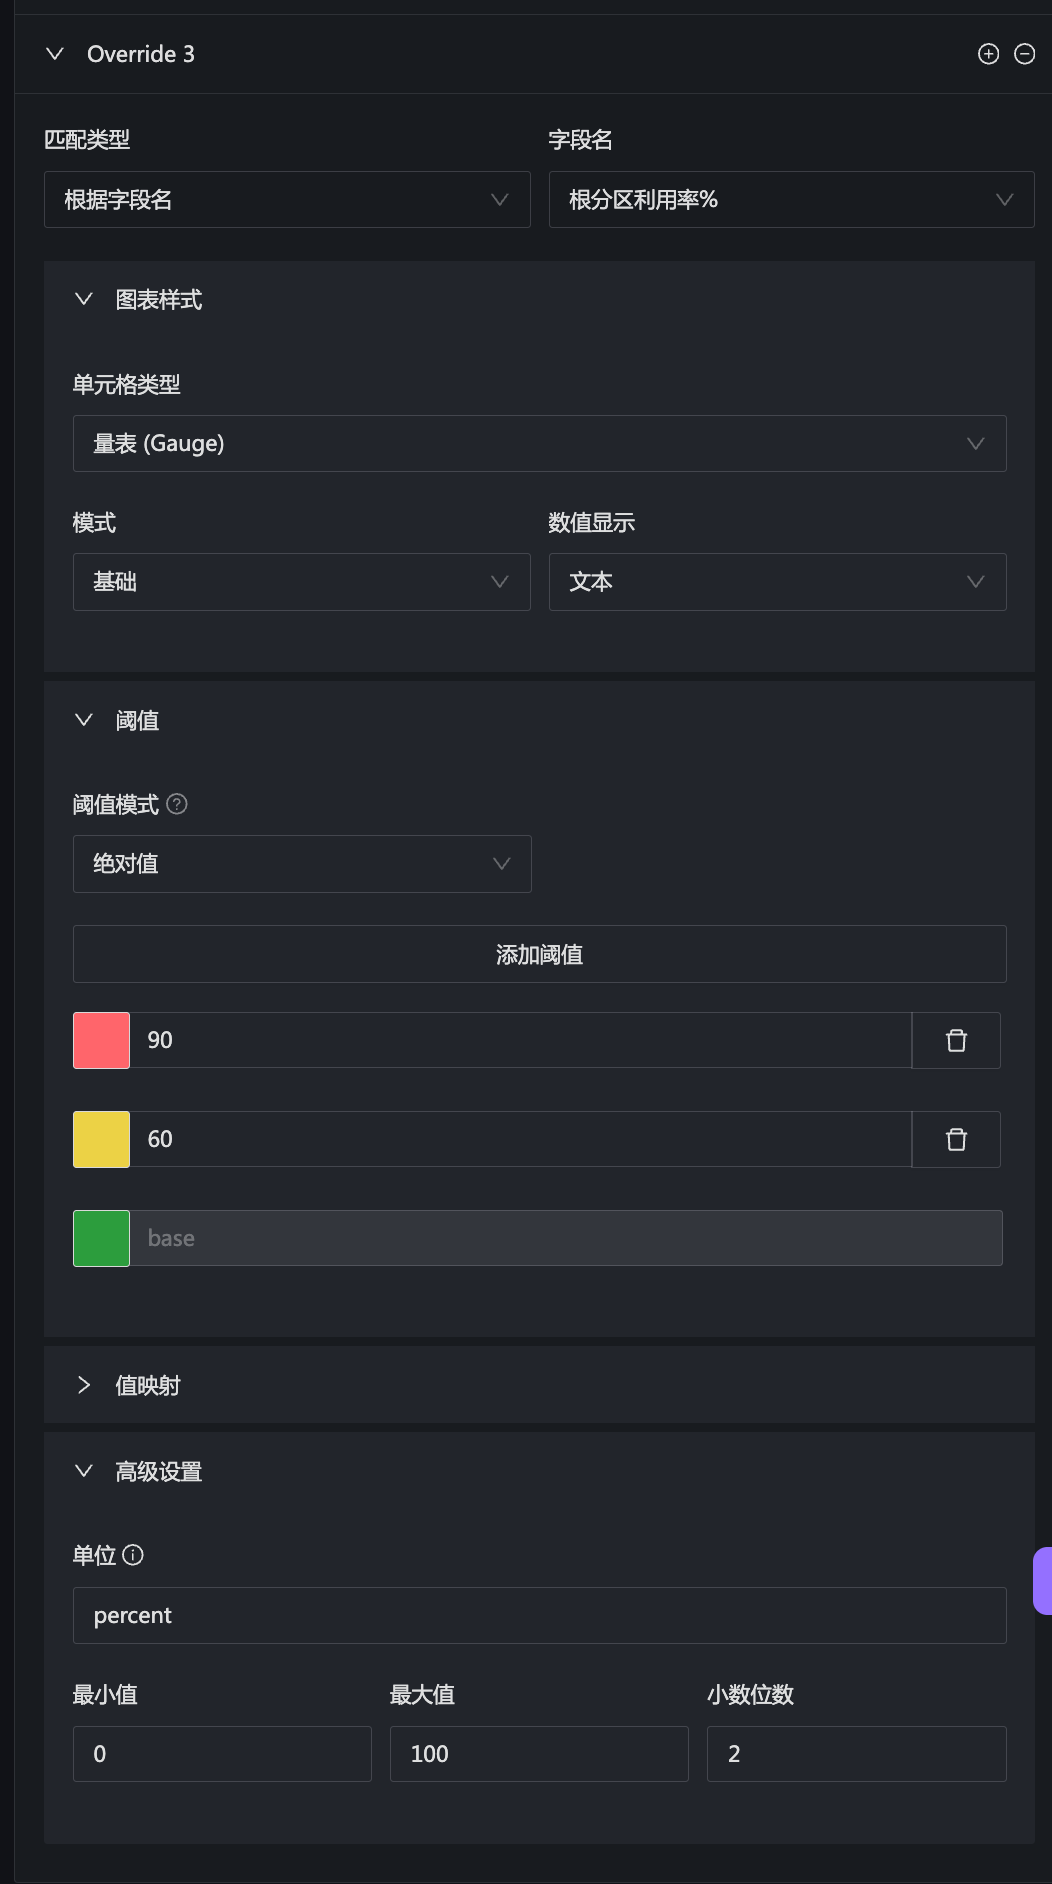The width and height of the screenshot is (1052, 1884).
Task: Expand the 值映射 section
Action: click(x=84, y=1385)
